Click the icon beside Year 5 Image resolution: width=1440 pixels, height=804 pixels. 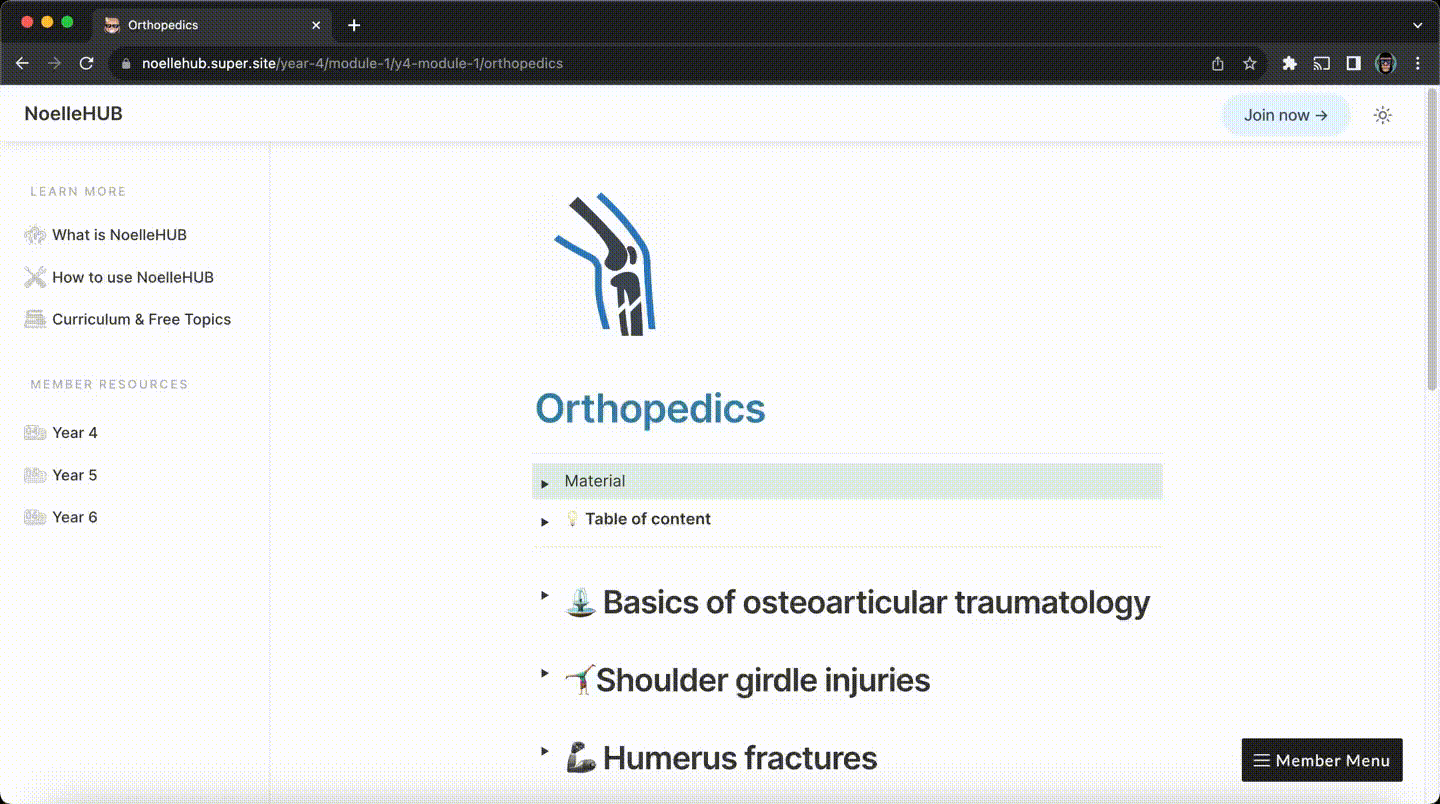(x=35, y=475)
